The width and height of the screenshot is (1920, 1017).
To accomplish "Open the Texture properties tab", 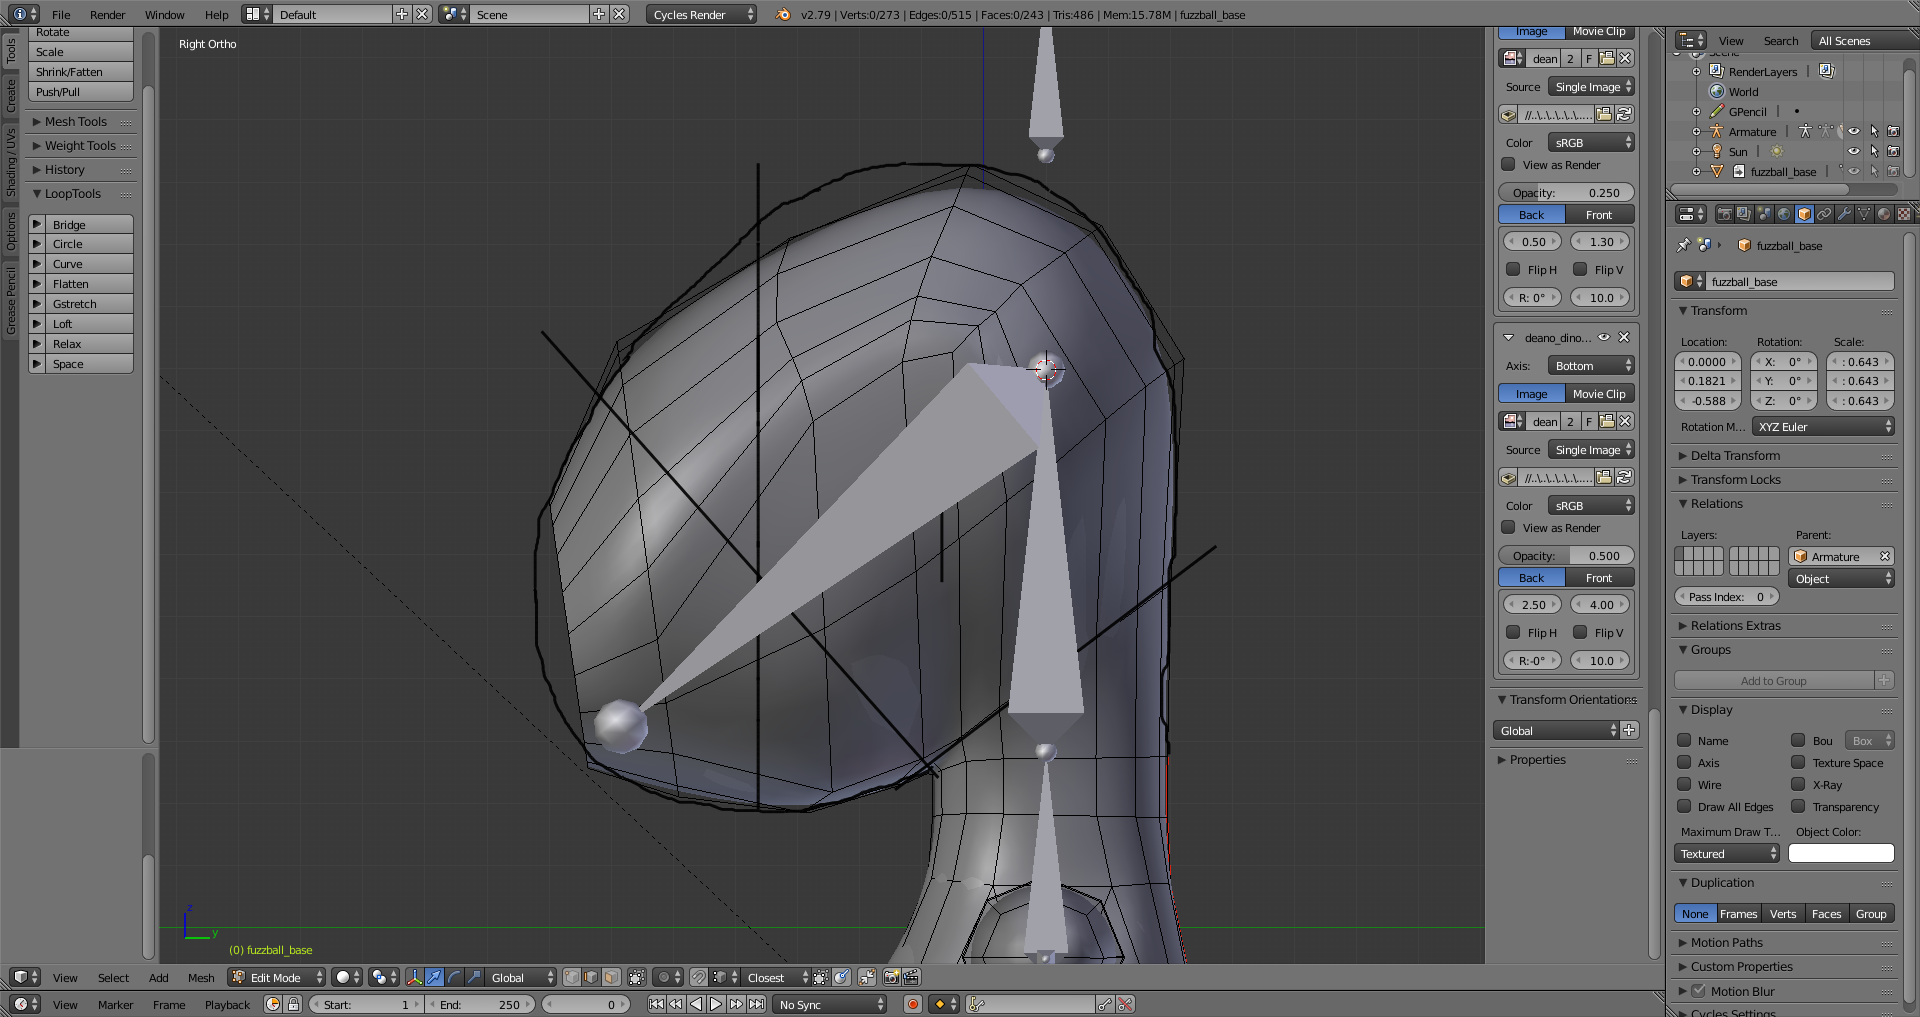I will tap(1904, 214).
